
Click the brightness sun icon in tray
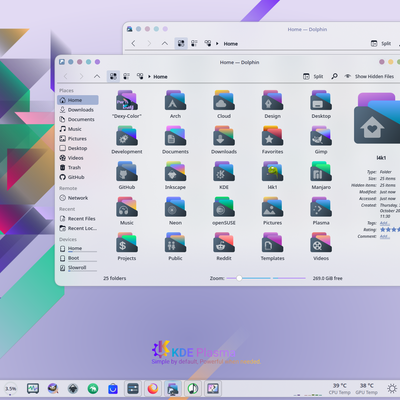[392, 388]
